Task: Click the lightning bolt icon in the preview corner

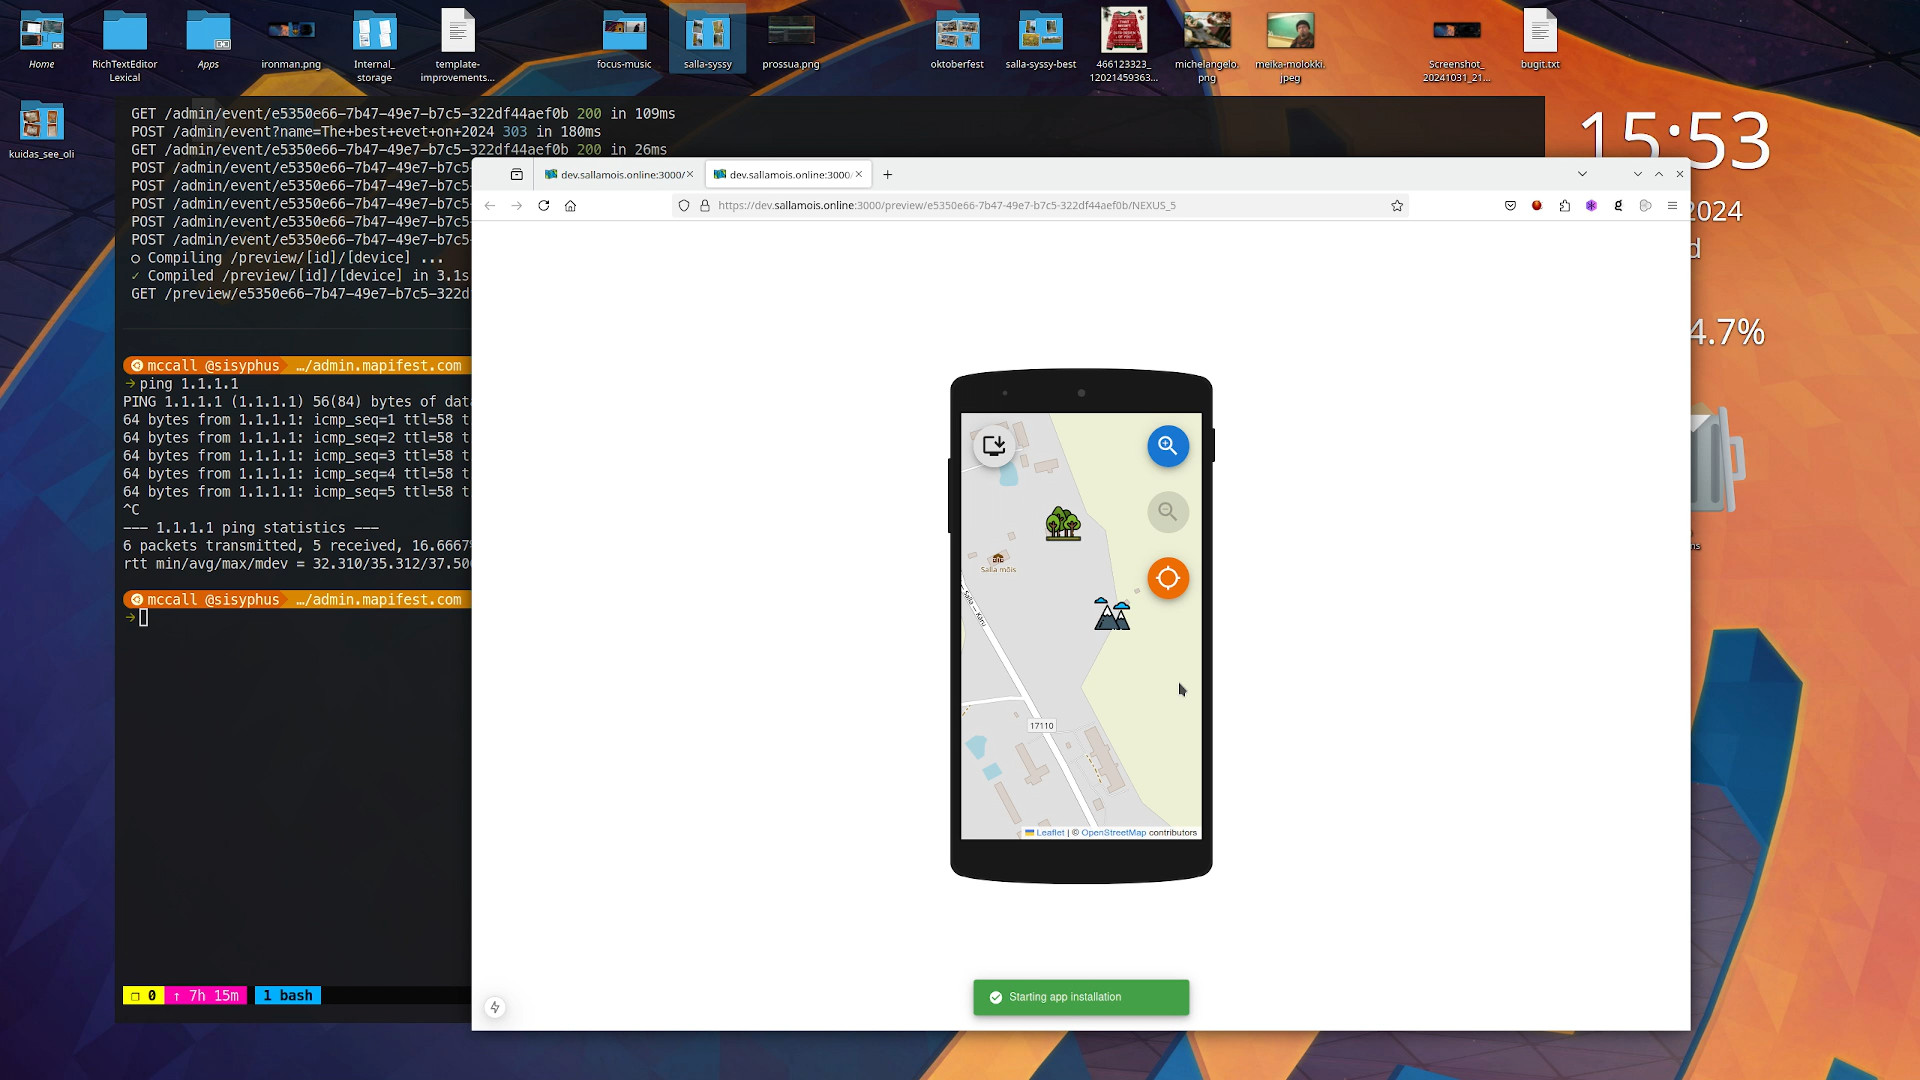Action: point(496,1008)
